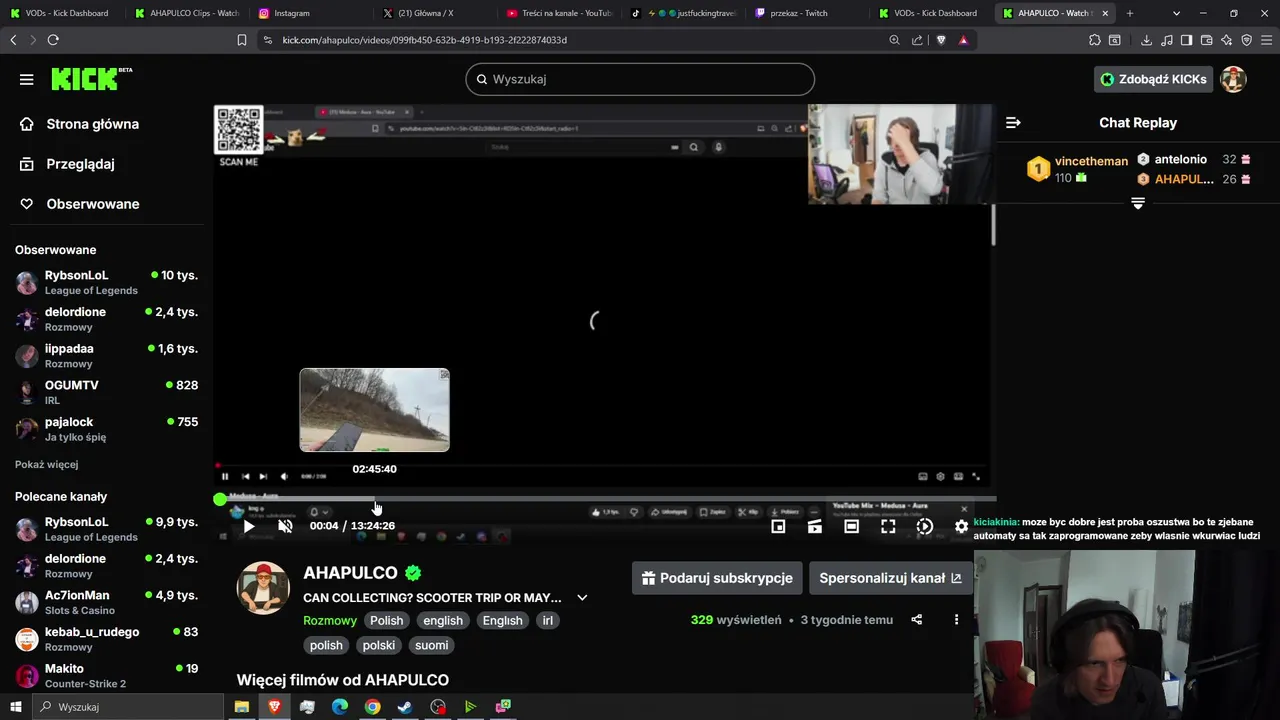The image size is (1280, 720).
Task: Open iippadaa channel
Action: pos(107,356)
